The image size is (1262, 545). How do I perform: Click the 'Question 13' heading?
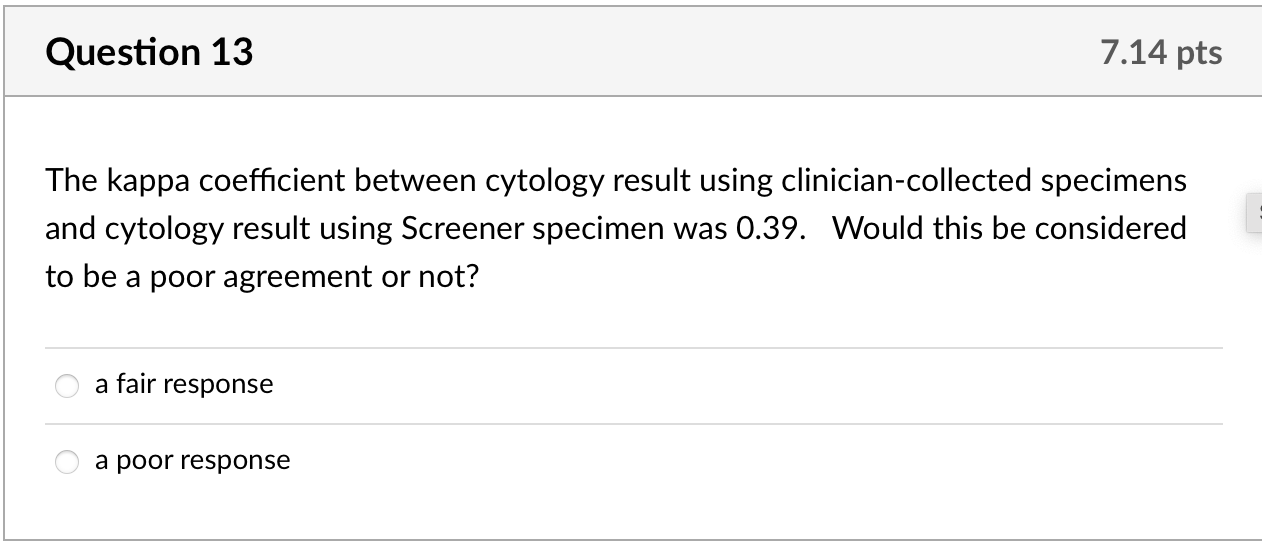coord(149,52)
